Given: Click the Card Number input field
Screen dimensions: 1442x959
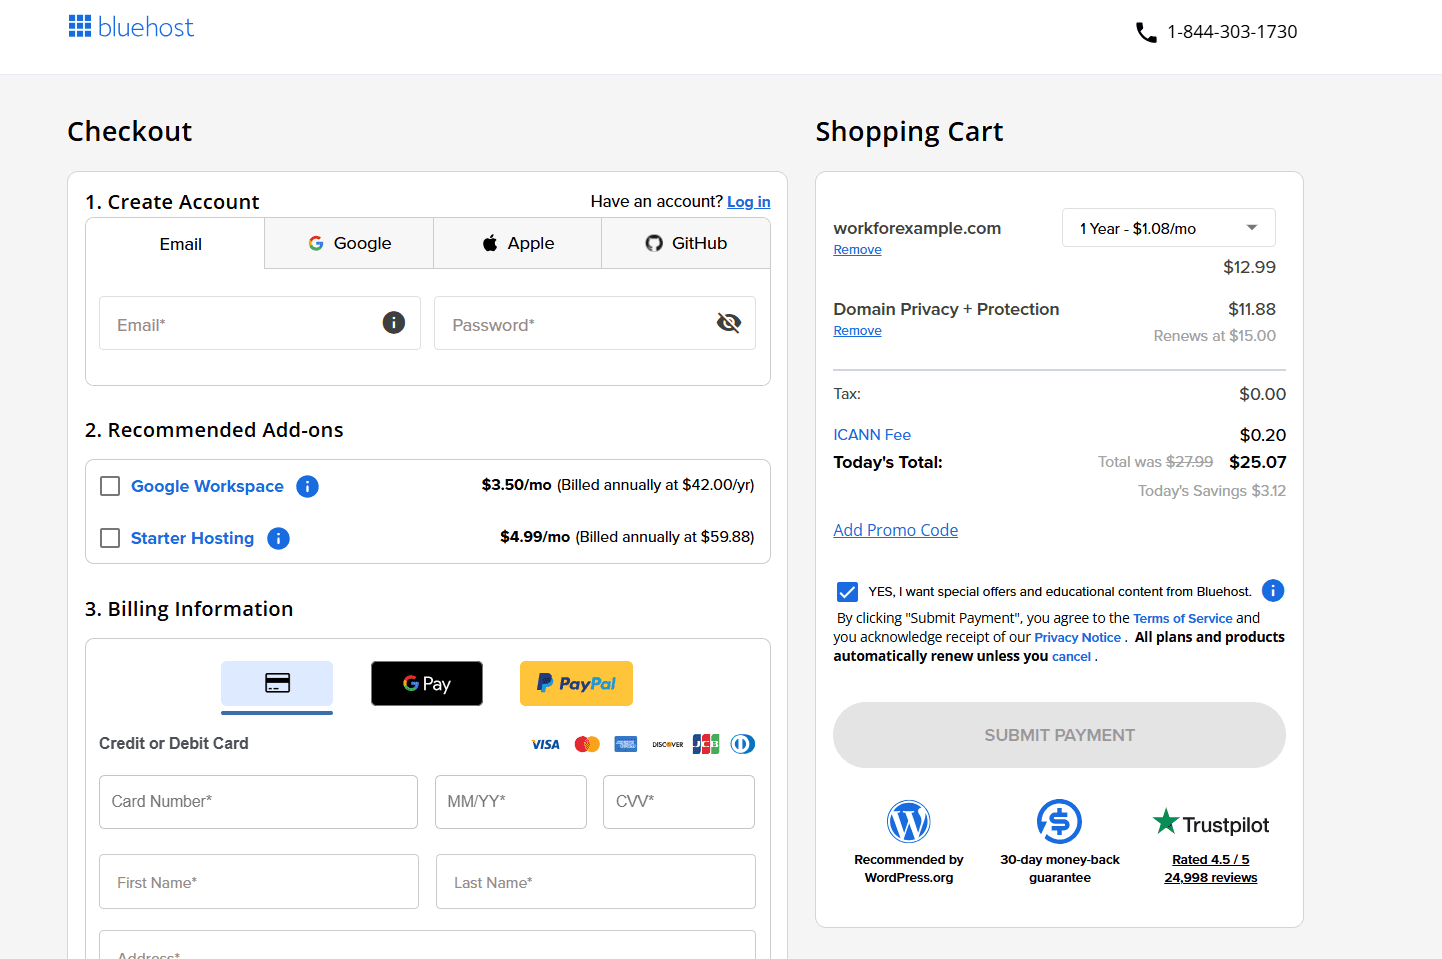Looking at the screenshot, I should (x=258, y=802).
